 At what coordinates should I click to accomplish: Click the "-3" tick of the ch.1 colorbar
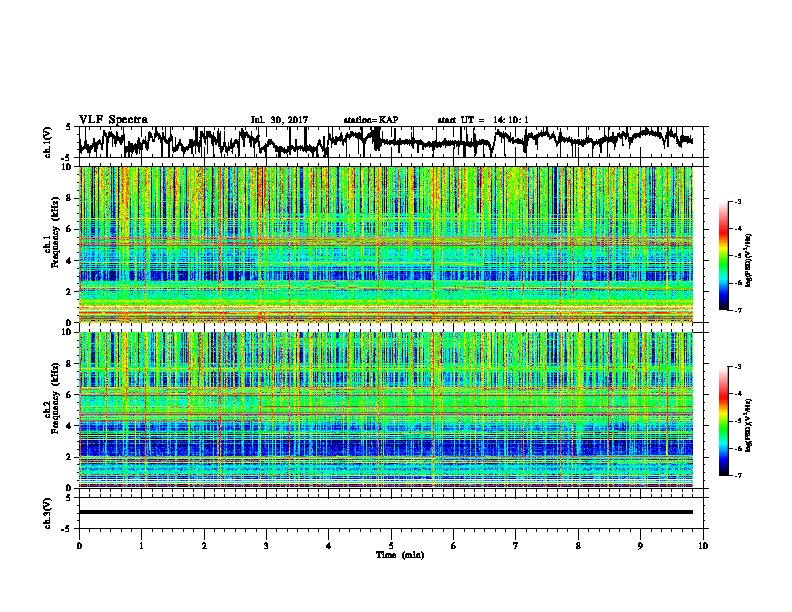pyautogui.click(x=737, y=202)
